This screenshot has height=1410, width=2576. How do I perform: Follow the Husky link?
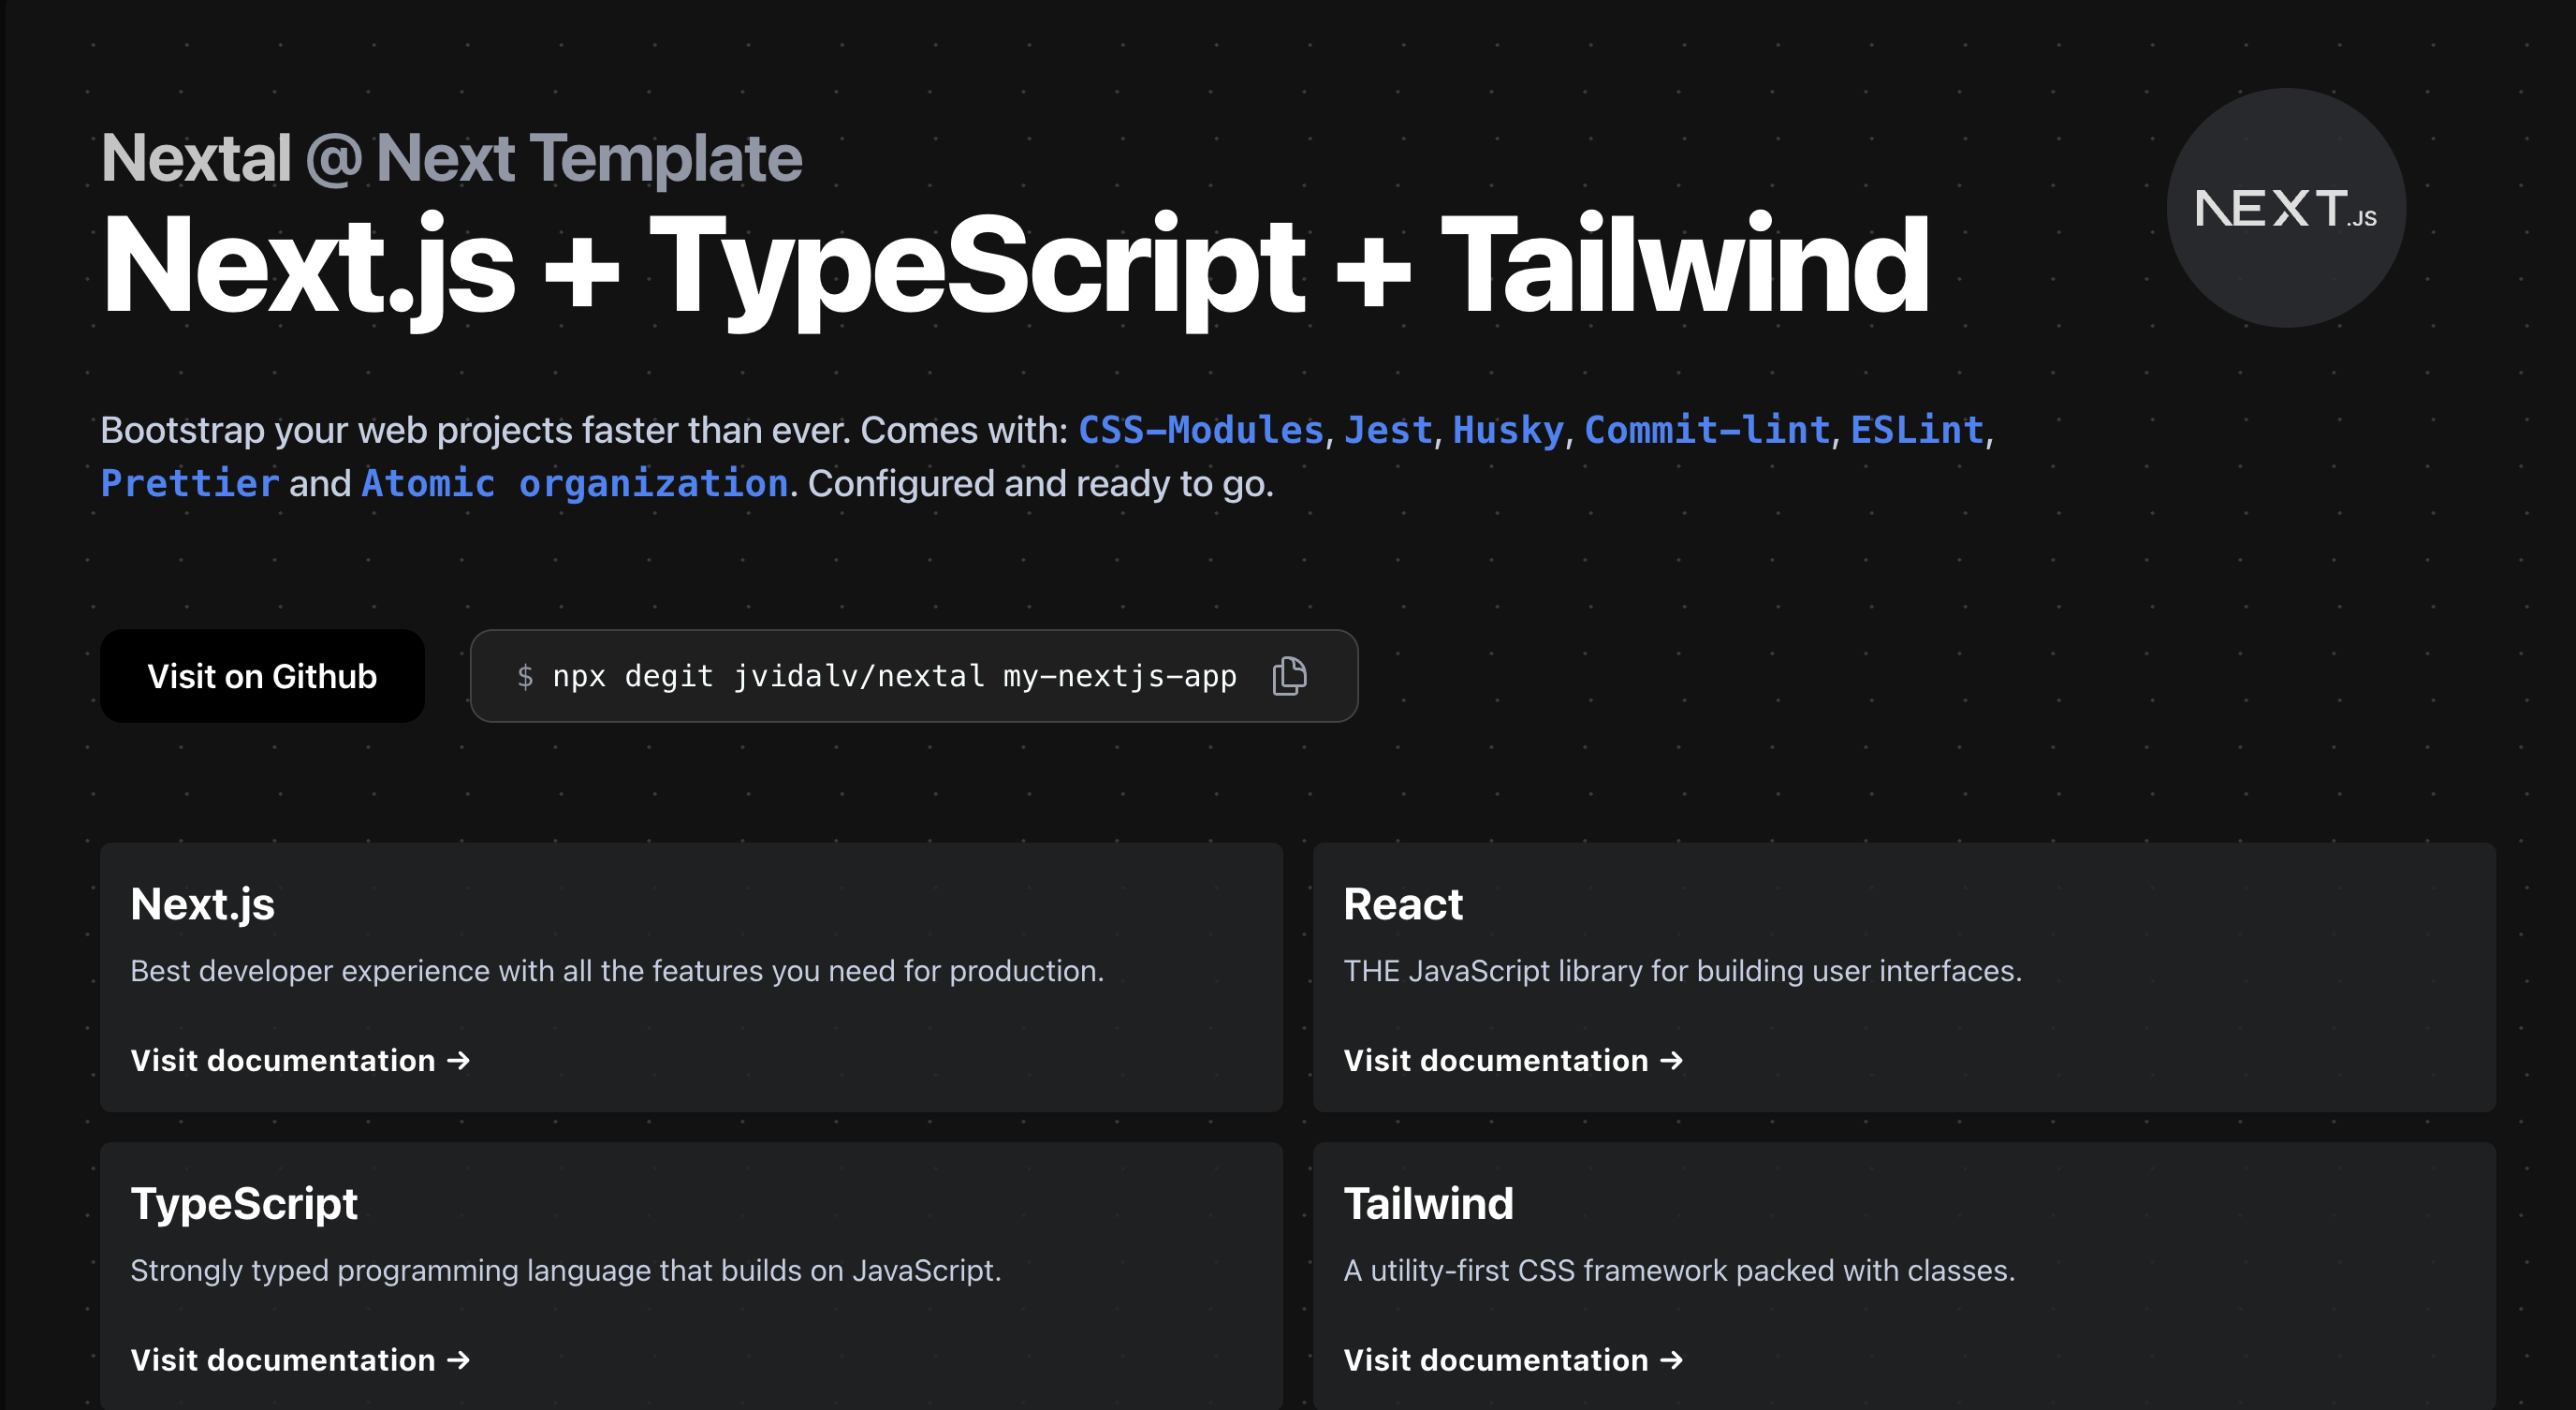[1507, 430]
